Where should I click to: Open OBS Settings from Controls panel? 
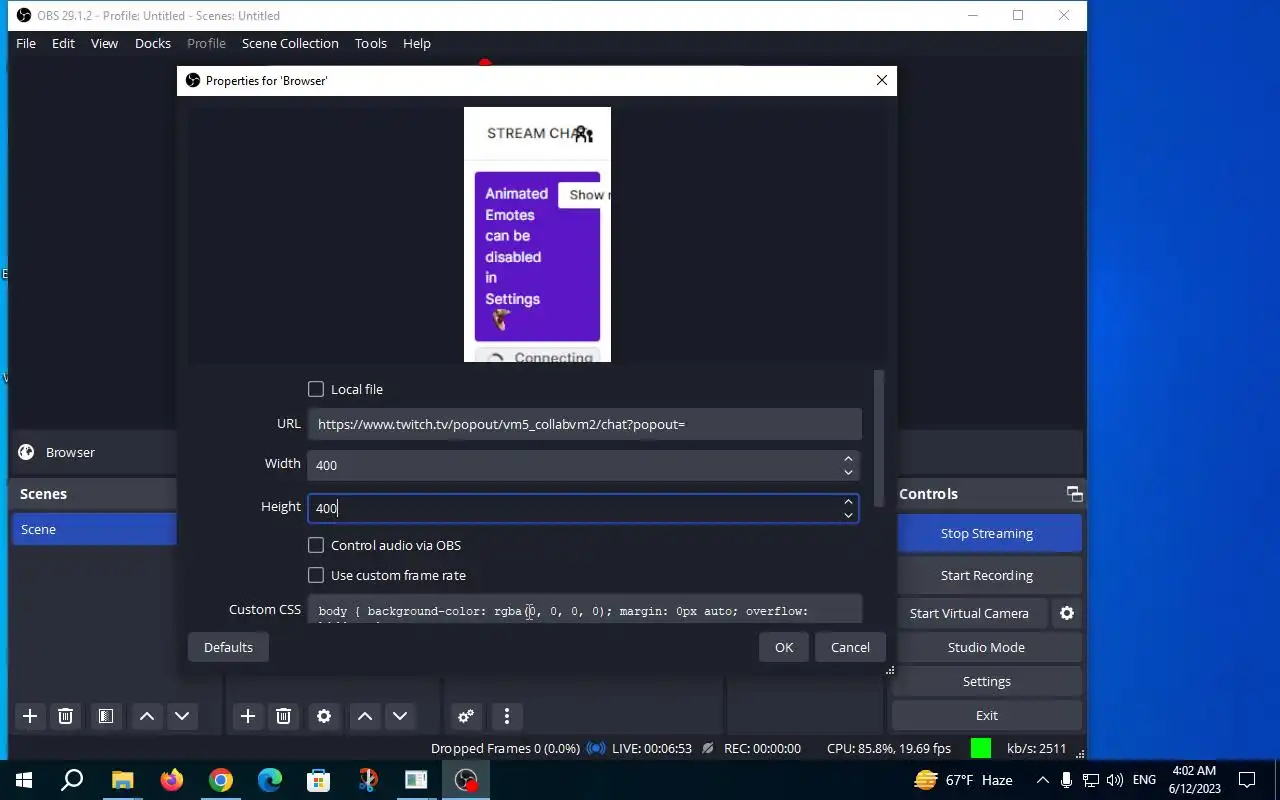click(x=987, y=682)
